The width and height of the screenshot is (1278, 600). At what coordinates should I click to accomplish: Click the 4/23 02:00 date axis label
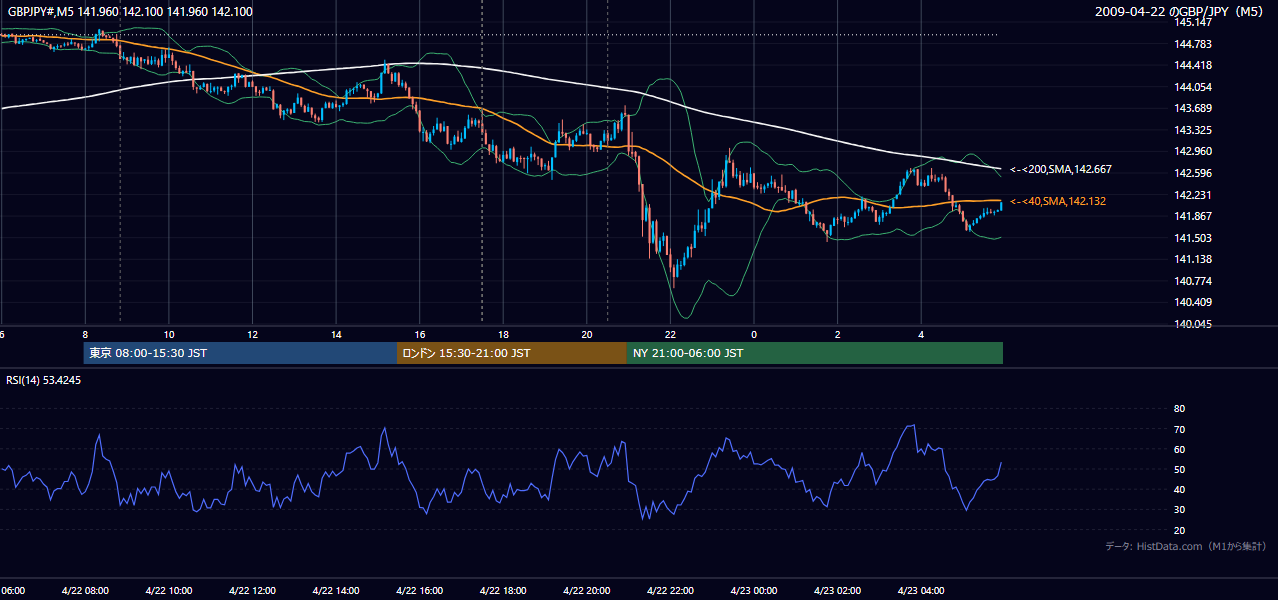(838, 590)
